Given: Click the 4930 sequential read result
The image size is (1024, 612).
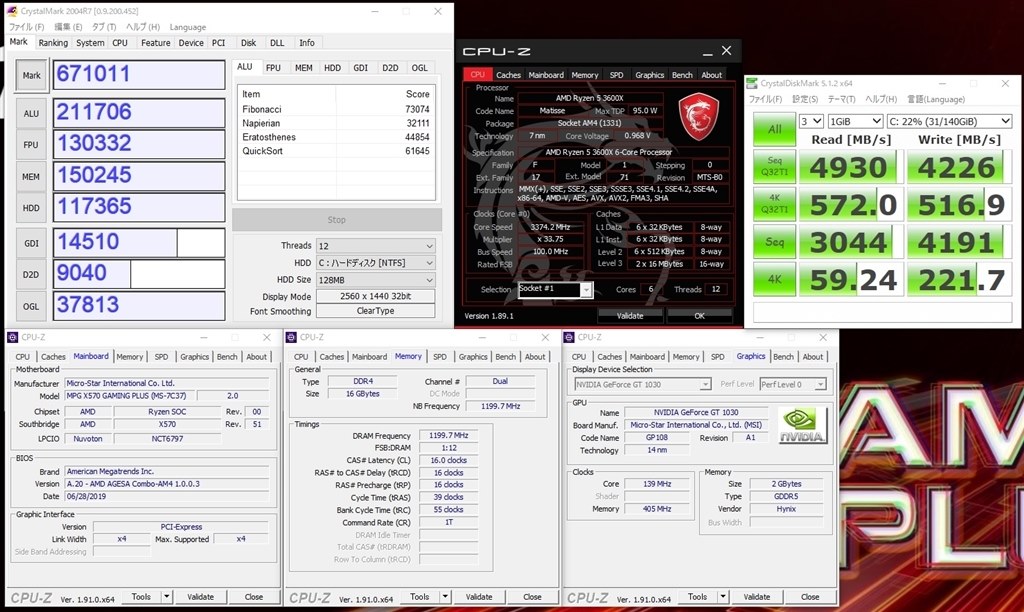Looking at the screenshot, I should (850, 167).
